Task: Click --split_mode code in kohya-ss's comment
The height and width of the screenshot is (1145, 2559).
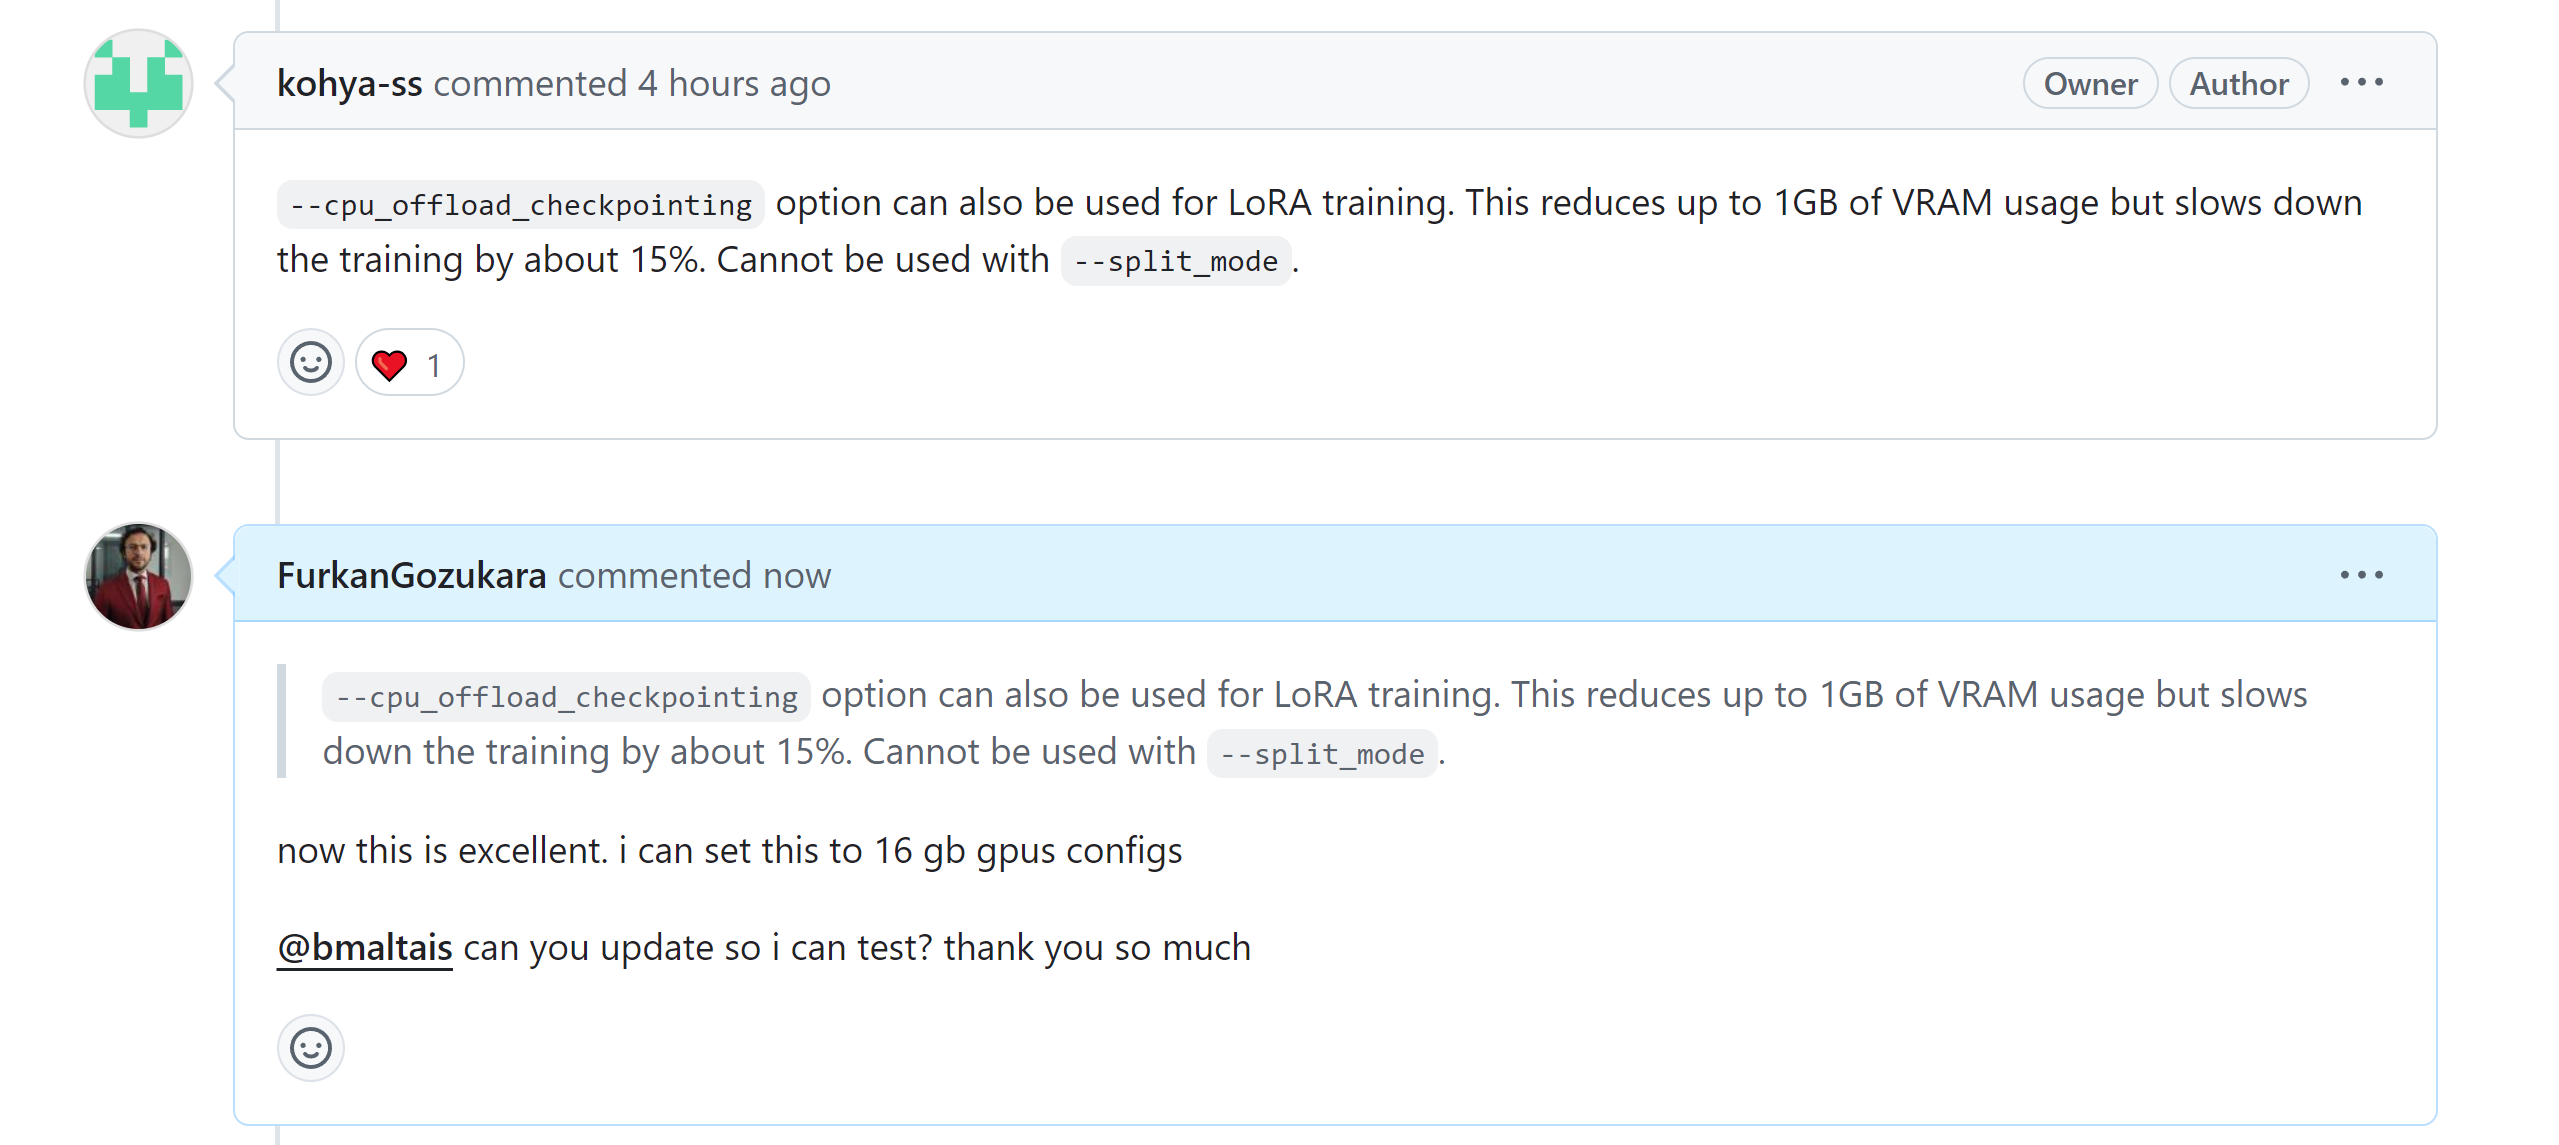Action: pyautogui.click(x=1175, y=262)
